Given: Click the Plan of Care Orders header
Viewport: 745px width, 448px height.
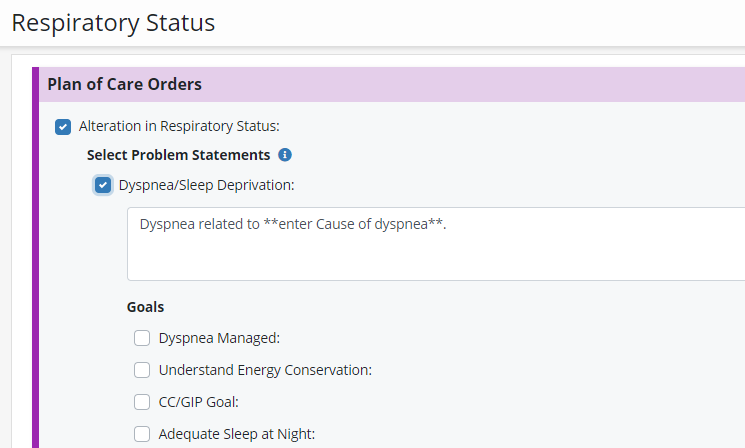Looking at the screenshot, I should [x=125, y=84].
